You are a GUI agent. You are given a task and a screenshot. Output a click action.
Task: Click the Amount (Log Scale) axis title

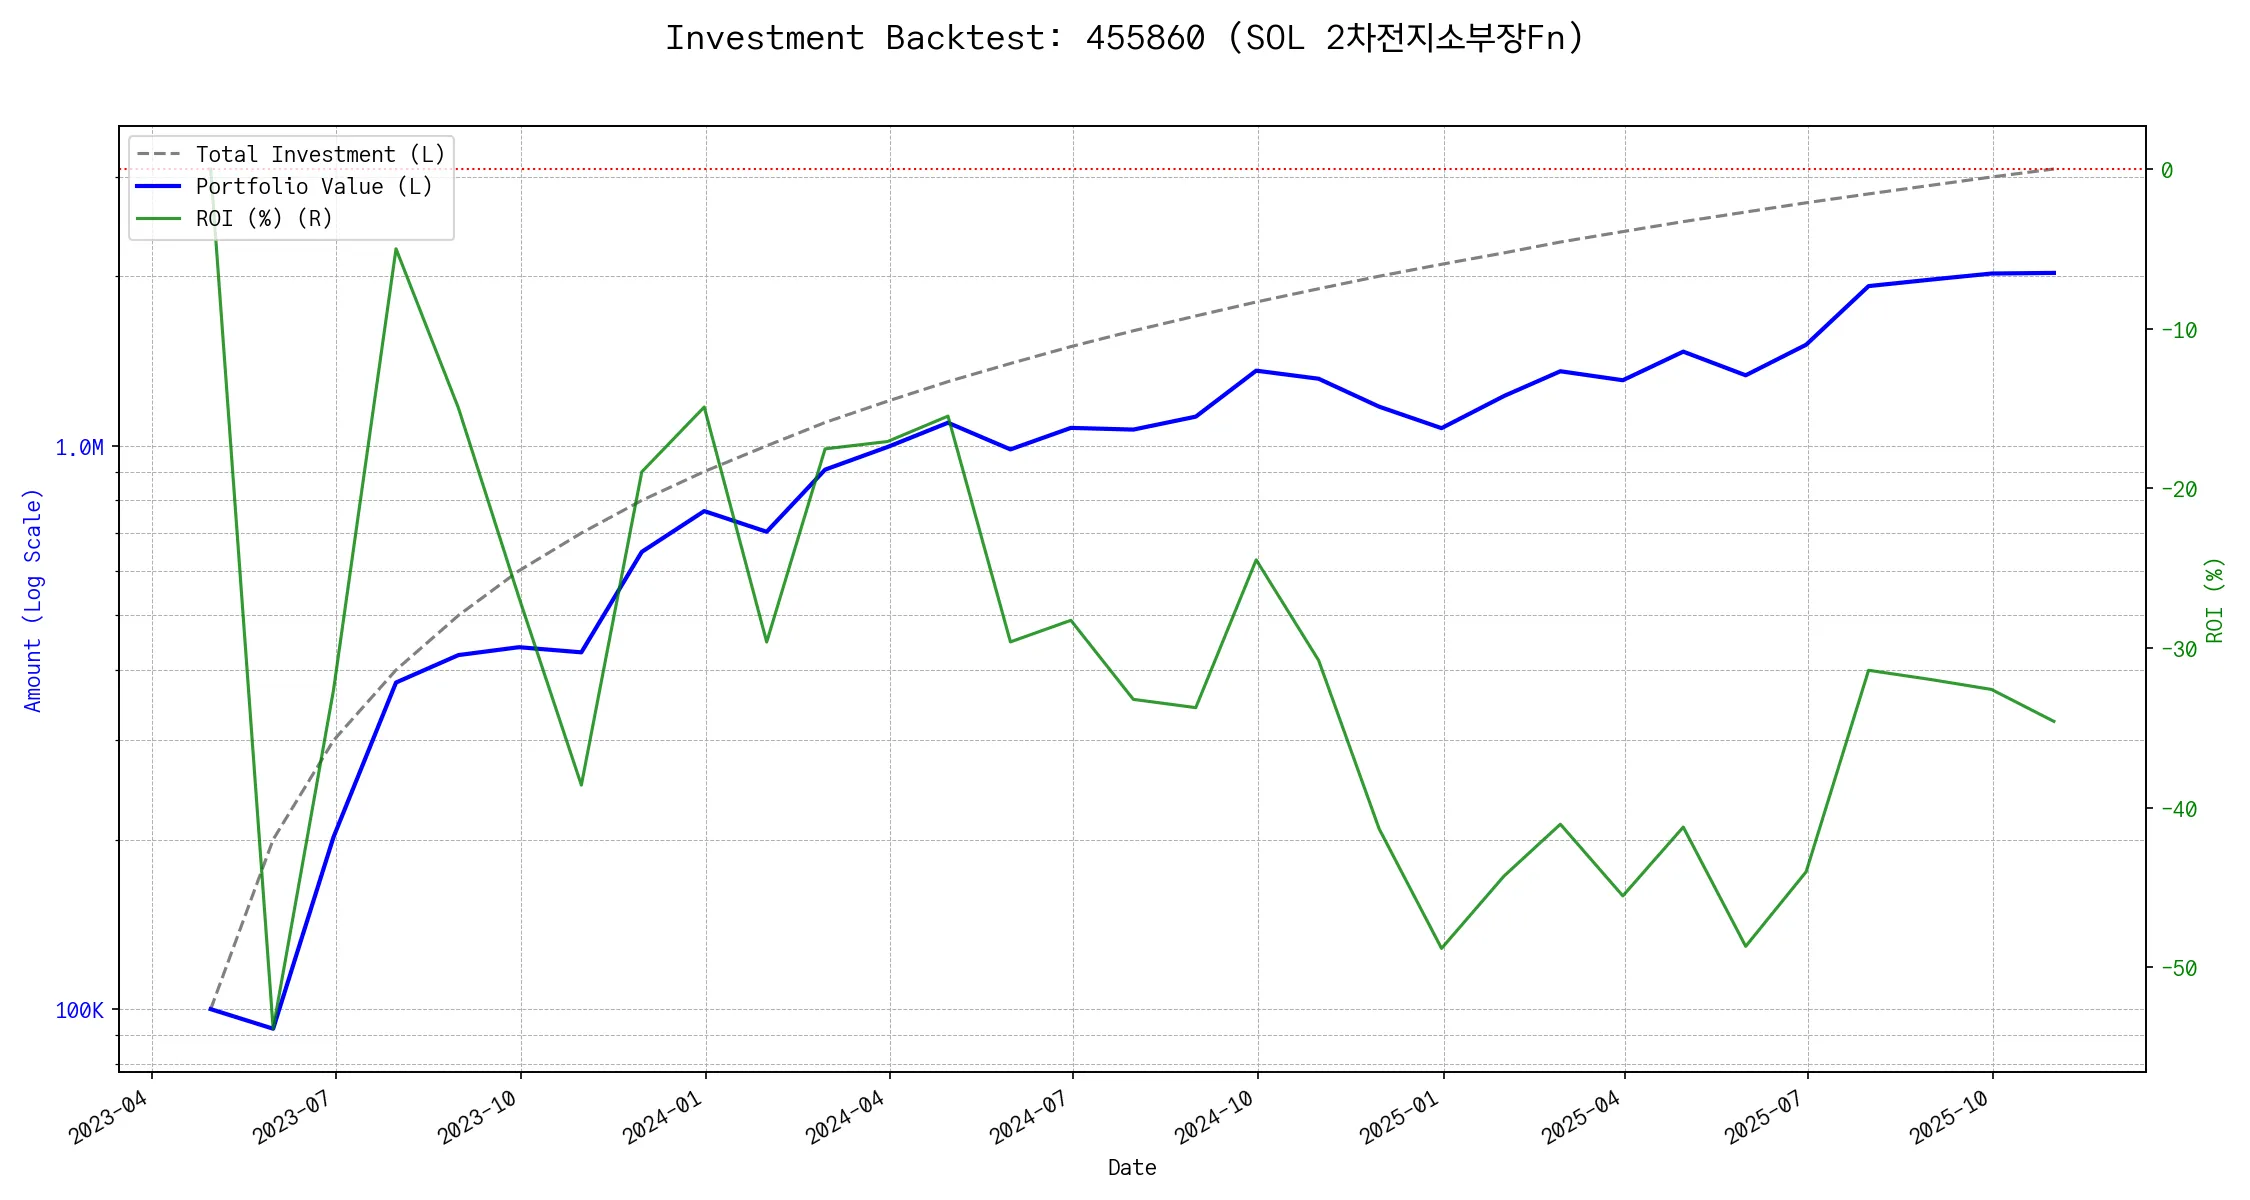click(x=33, y=600)
